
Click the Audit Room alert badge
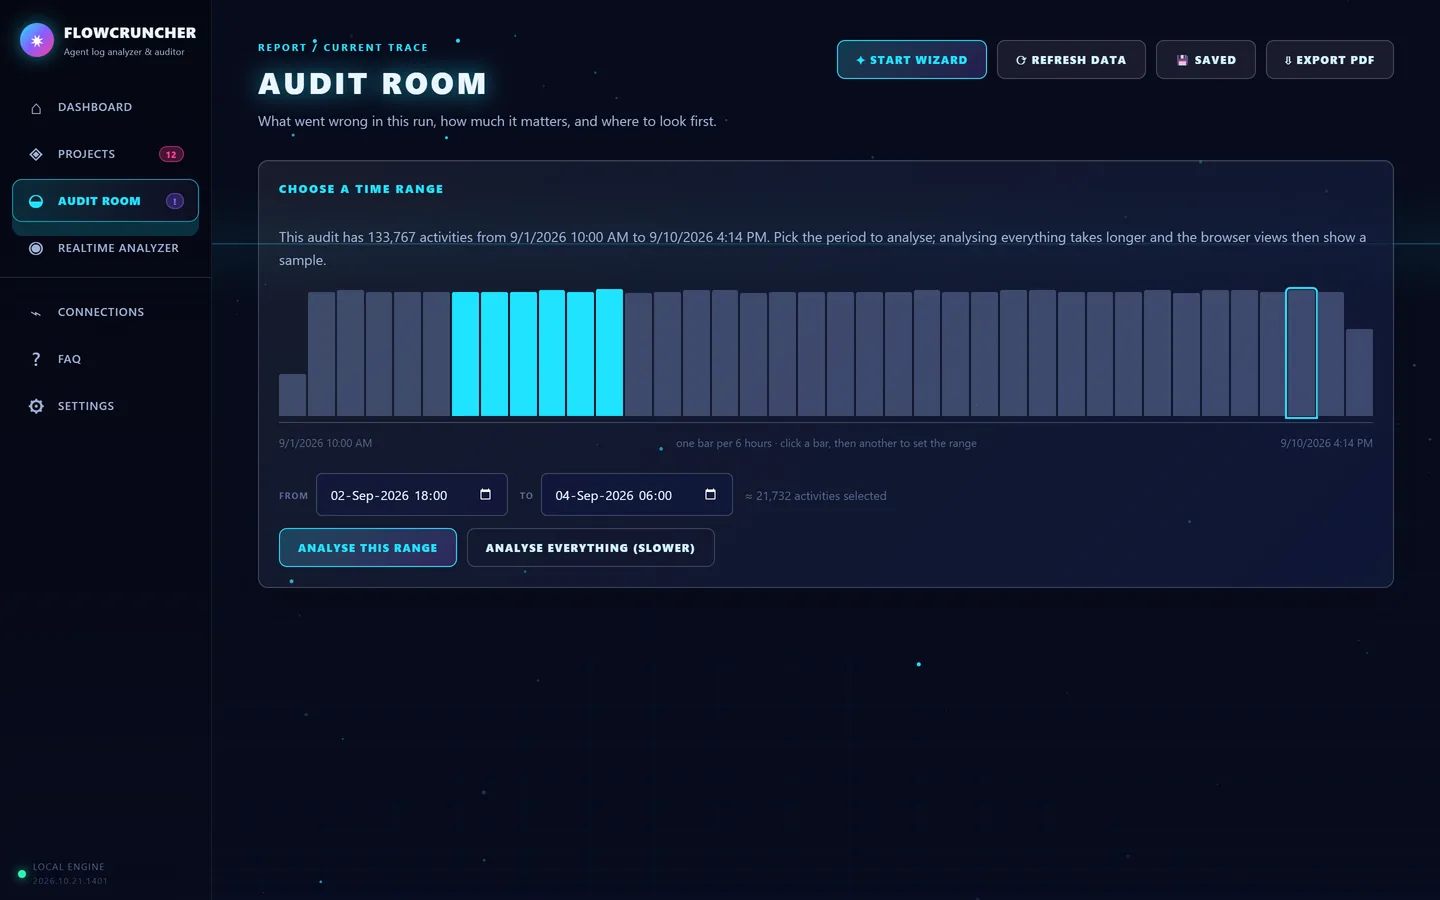(175, 201)
